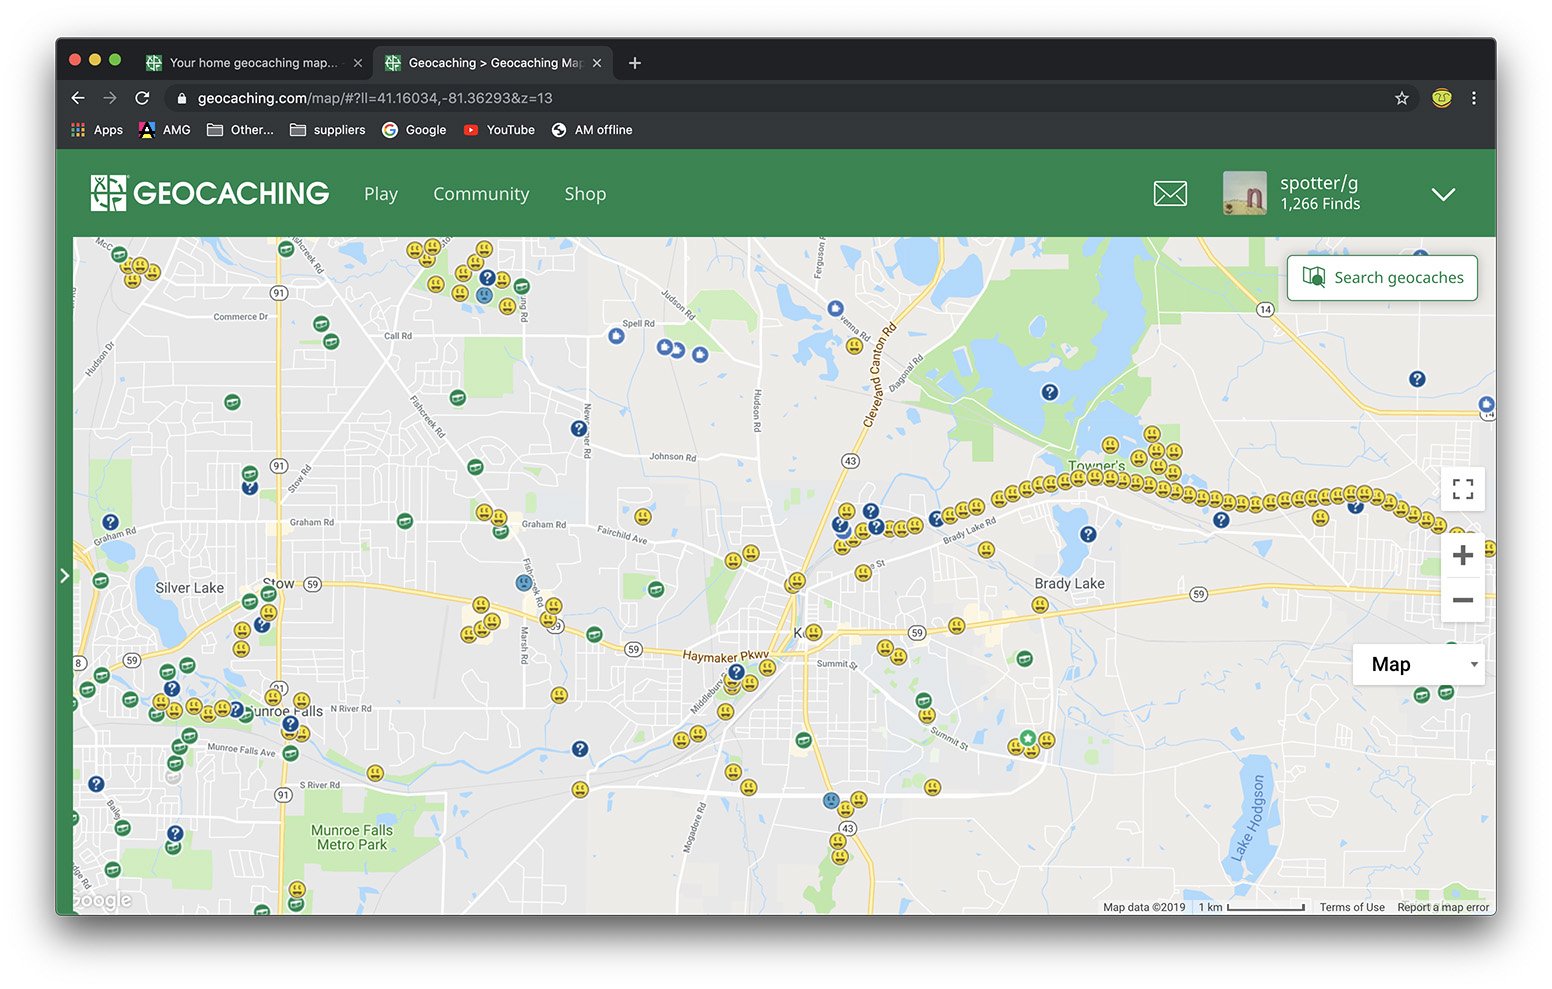Click the spotter/g profile avatar
Image resolution: width=1552 pixels, height=989 pixels.
click(1243, 193)
